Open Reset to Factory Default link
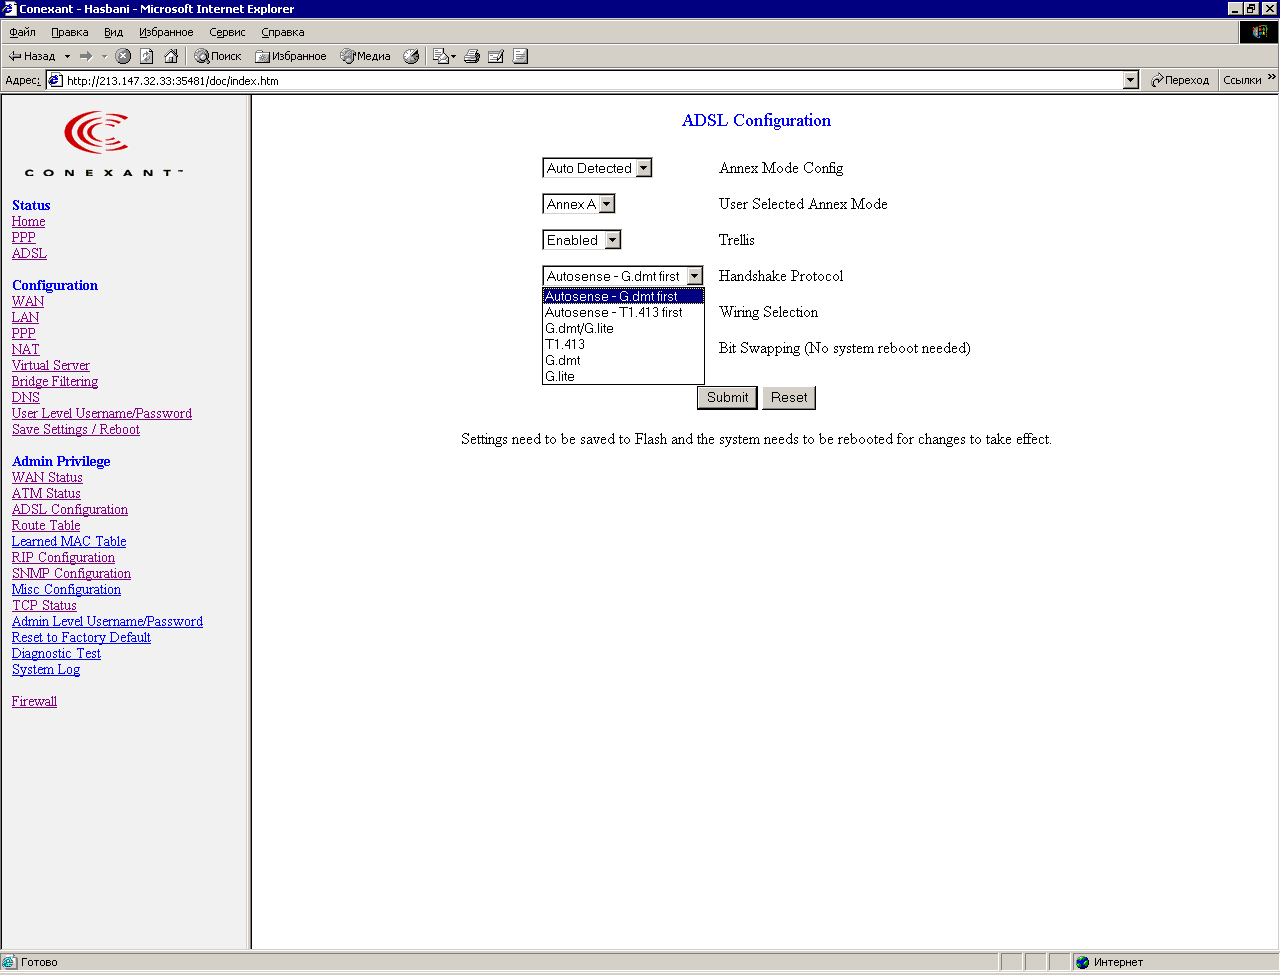The height and width of the screenshot is (975, 1280). 81,637
